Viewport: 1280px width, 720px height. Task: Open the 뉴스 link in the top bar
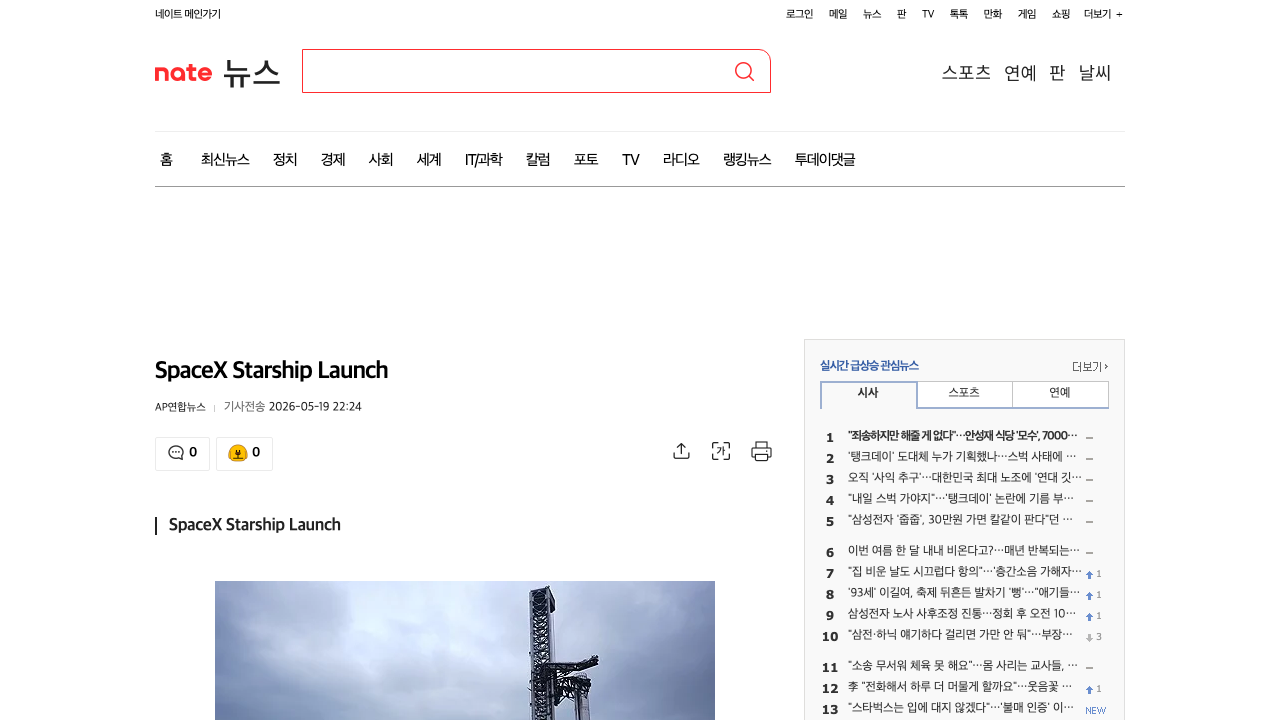point(872,14)
